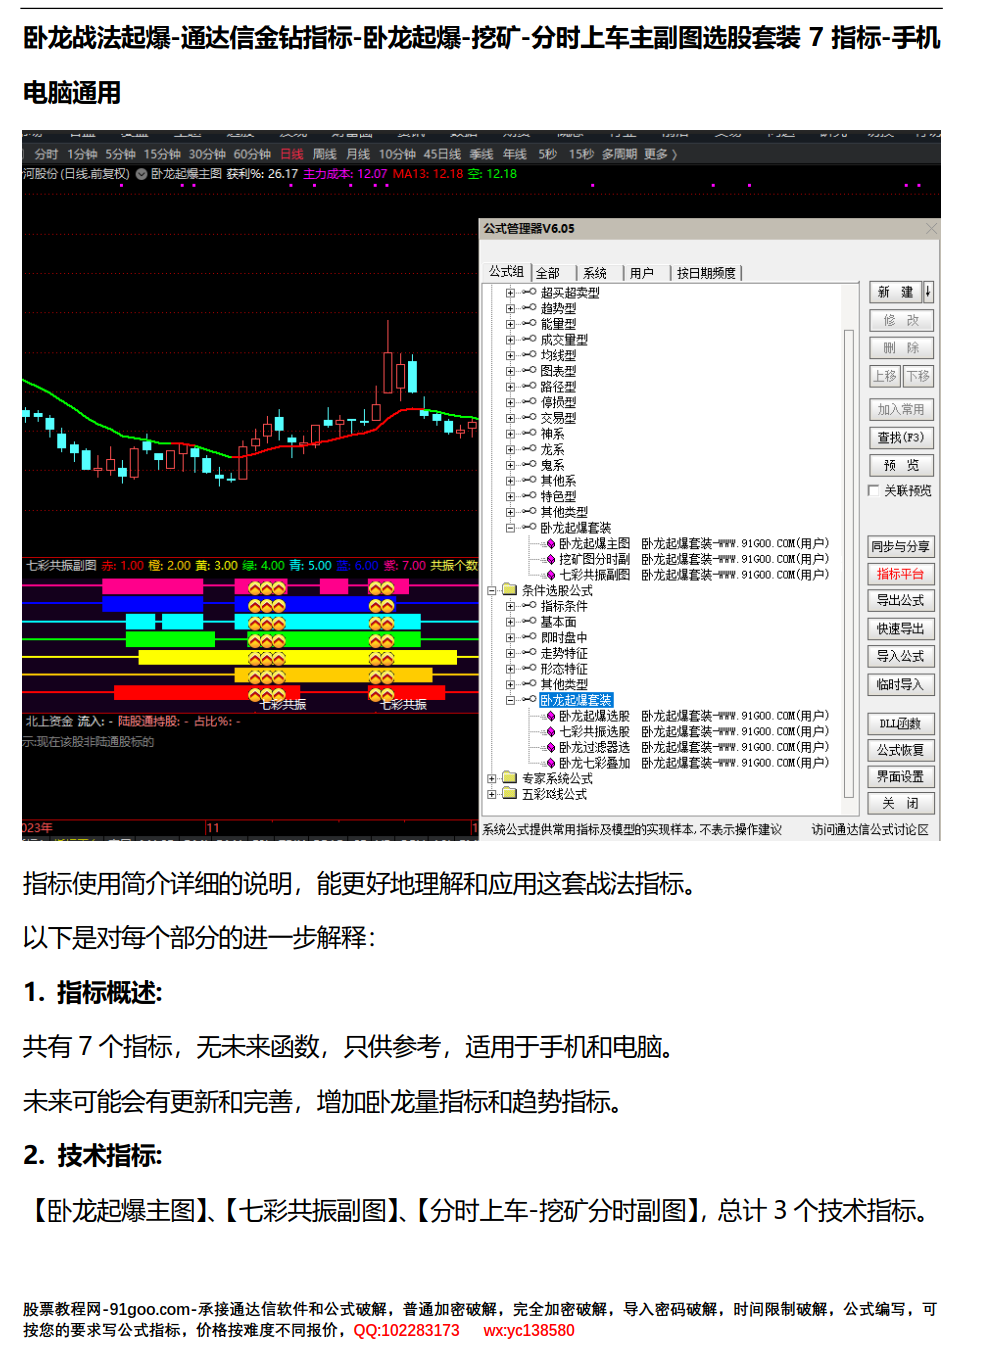This screenshot has height=1354, width=990.
Task: Expand the 走势特征 tree node
Action: [x=510, y=653]
